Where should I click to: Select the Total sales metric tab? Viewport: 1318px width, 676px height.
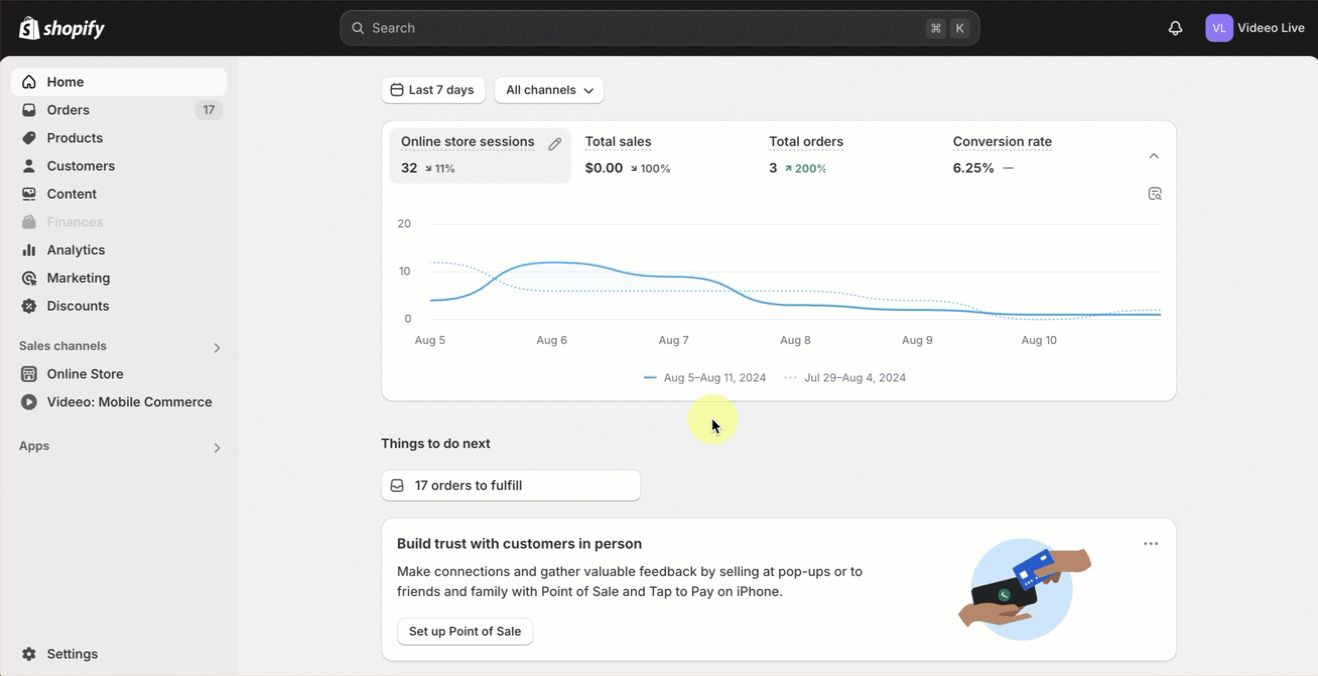[x=618, y=142]
